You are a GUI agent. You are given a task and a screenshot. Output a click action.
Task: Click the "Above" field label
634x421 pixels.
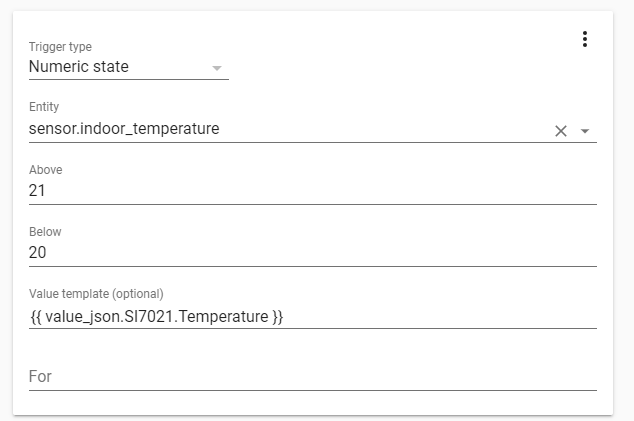(x=45, y=170)
